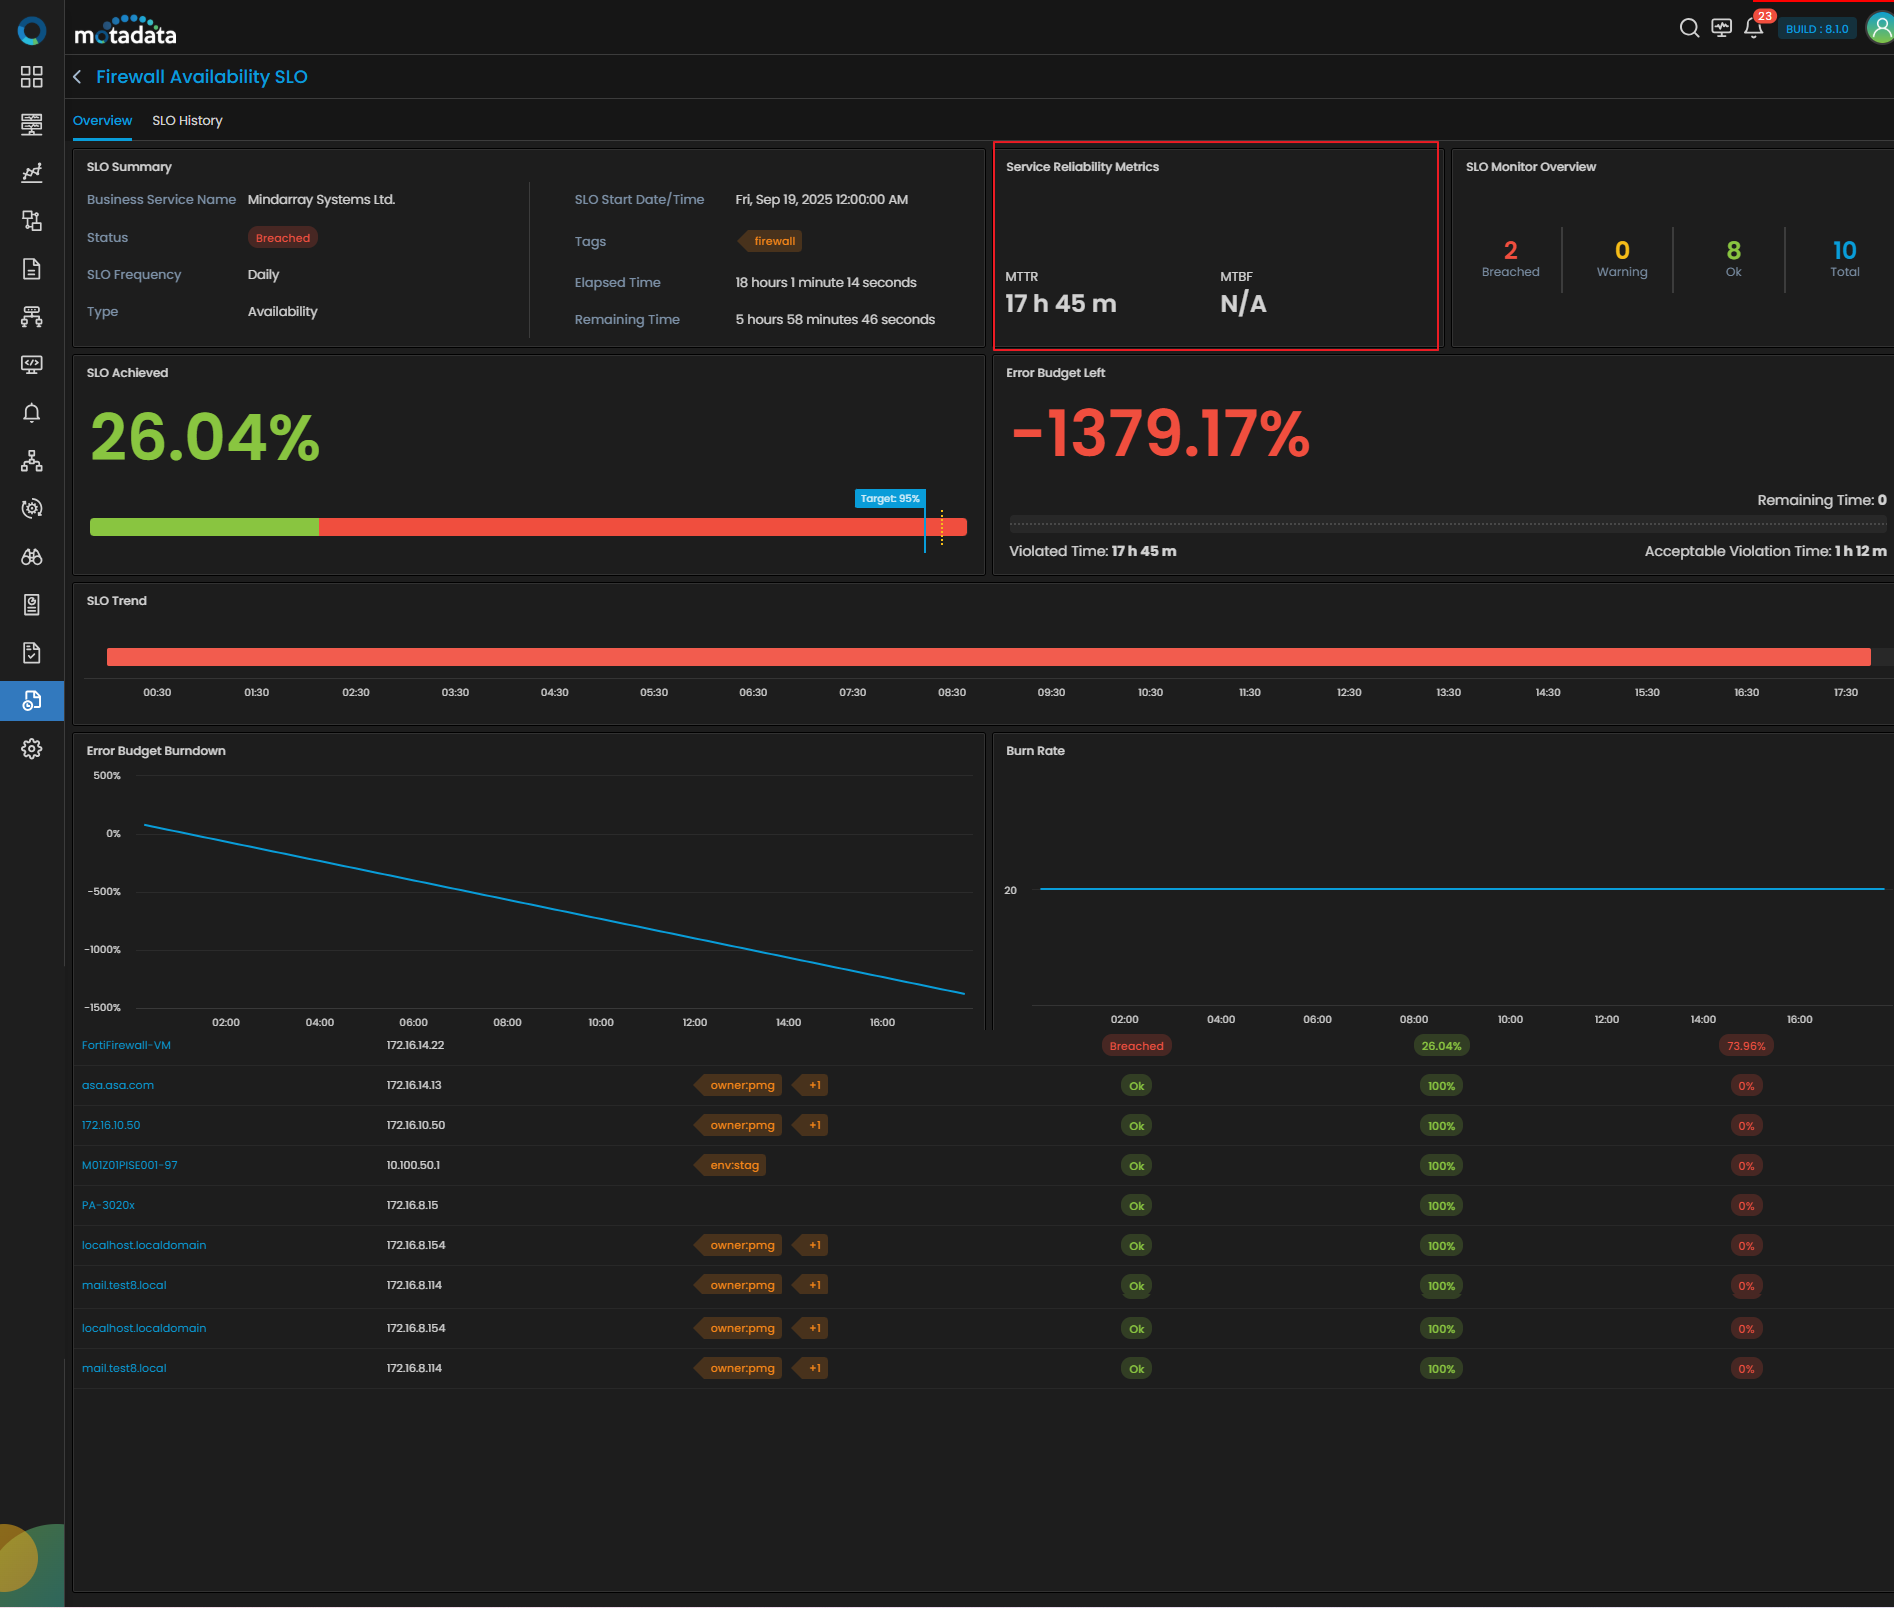This screenshot has height=1608, width=1894.
Task: Open the PA-3020x monitor link
Action: pyautogui.click(x=108, y=1205)
